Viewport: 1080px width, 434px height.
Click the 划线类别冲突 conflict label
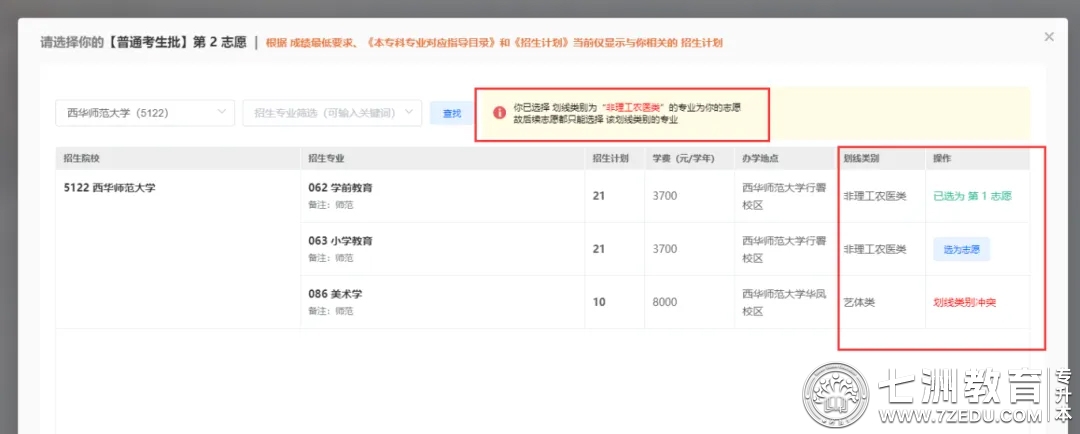click(x=964, y=302)
